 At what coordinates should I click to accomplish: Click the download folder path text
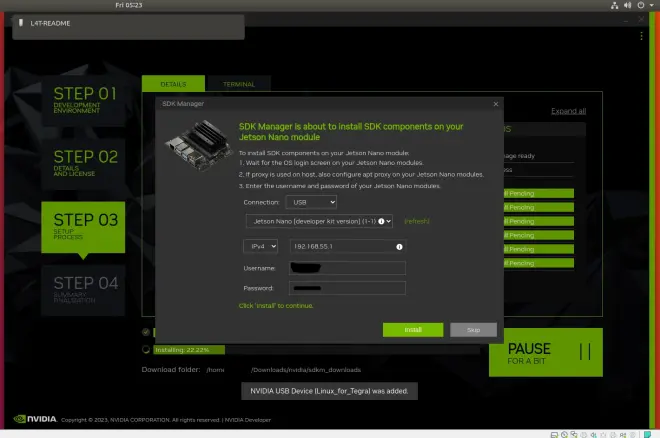point(284,370)
